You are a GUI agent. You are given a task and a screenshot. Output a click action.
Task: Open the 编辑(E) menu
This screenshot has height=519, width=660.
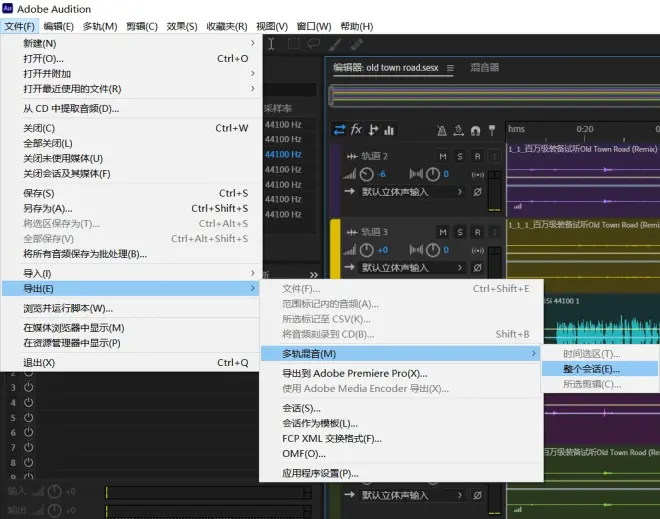pyautogui.click(x=59, y=26)
